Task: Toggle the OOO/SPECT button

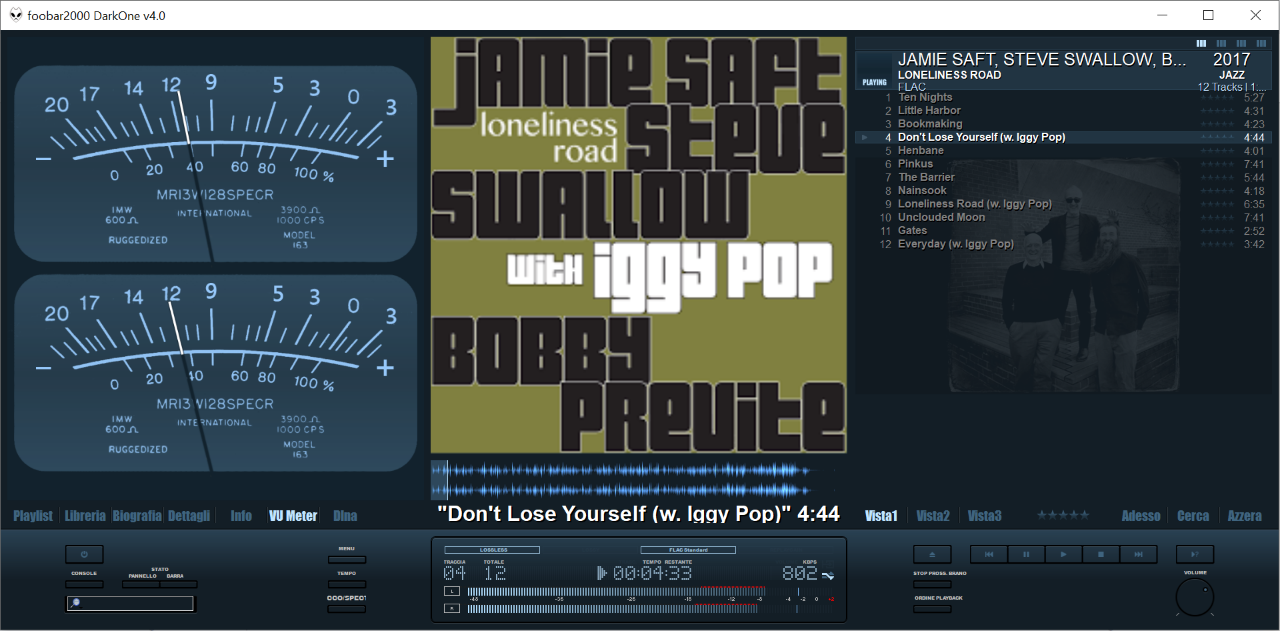Action: tap(347, 609)
